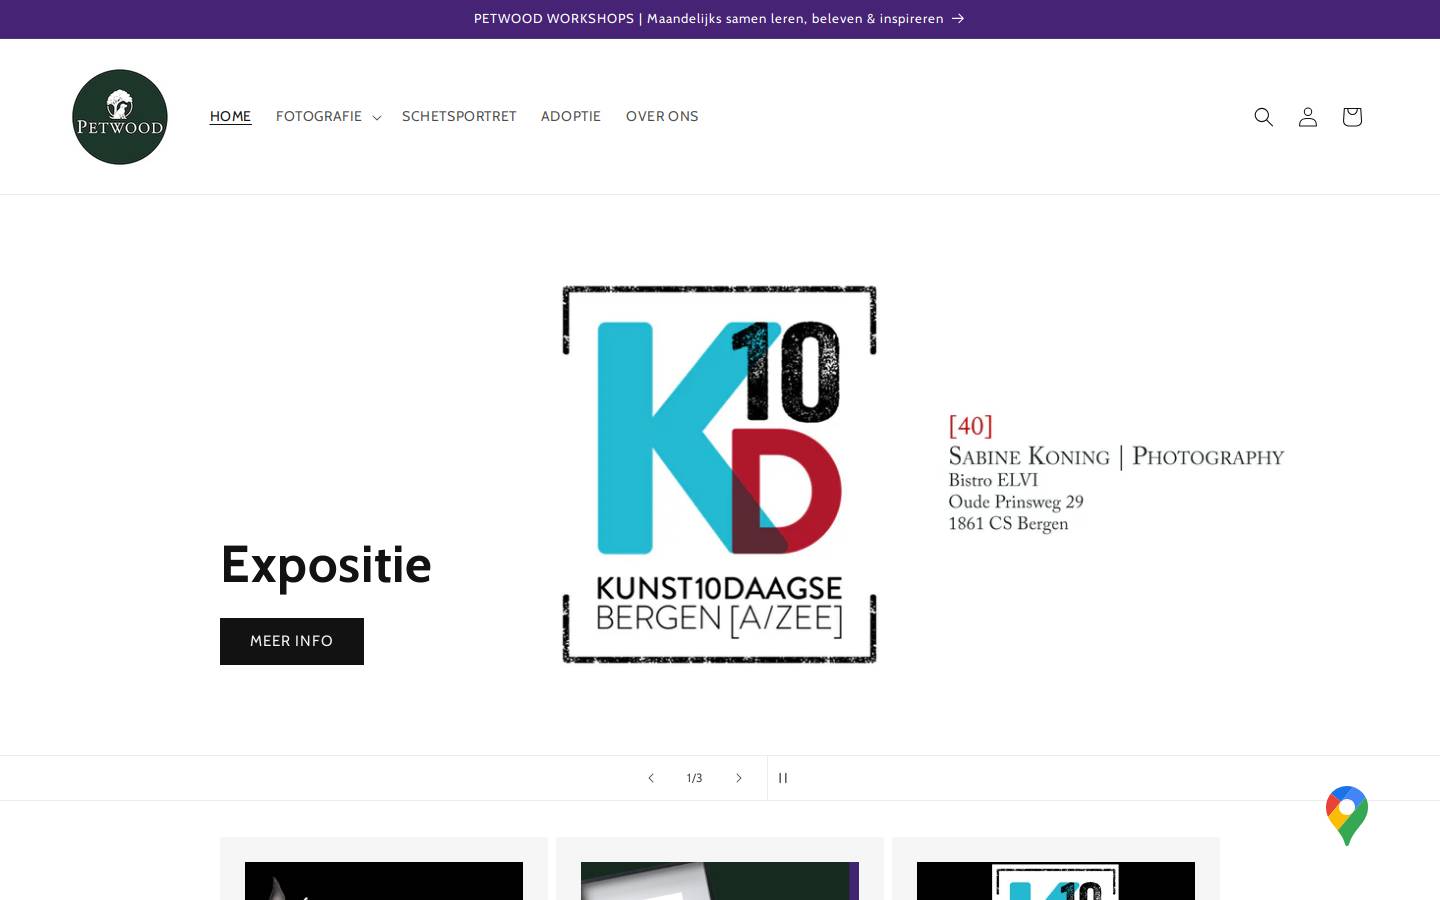Select the Home menu item
This screenshot has width=1440, height=900.
tap(230, 117)
